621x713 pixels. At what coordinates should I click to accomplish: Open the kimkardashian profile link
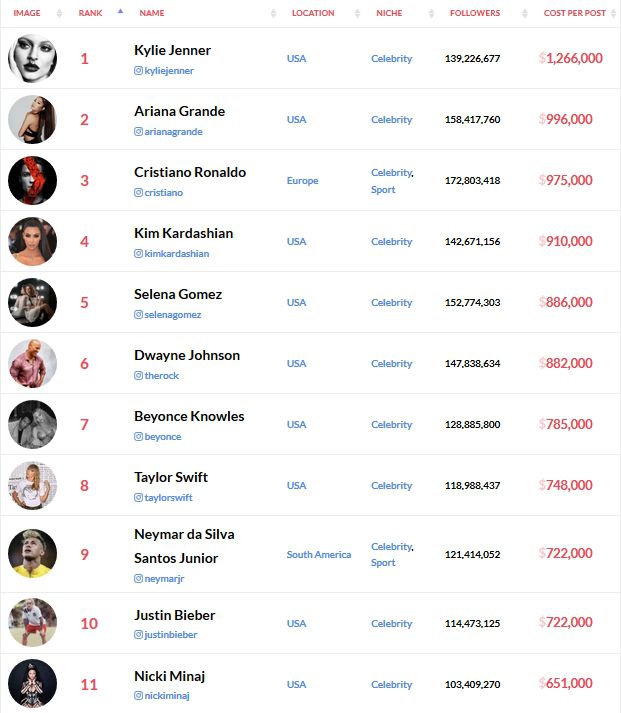[176, 254]
